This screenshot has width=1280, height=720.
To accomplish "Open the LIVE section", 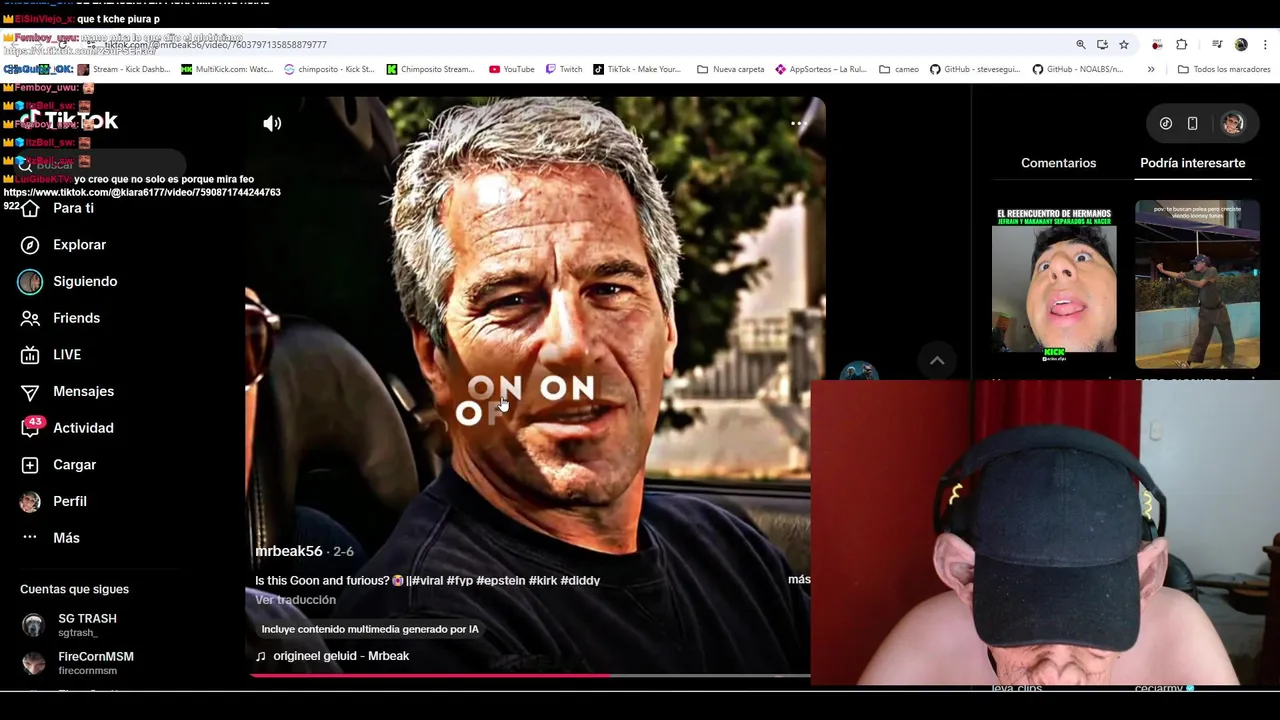I will click(67, 355).
